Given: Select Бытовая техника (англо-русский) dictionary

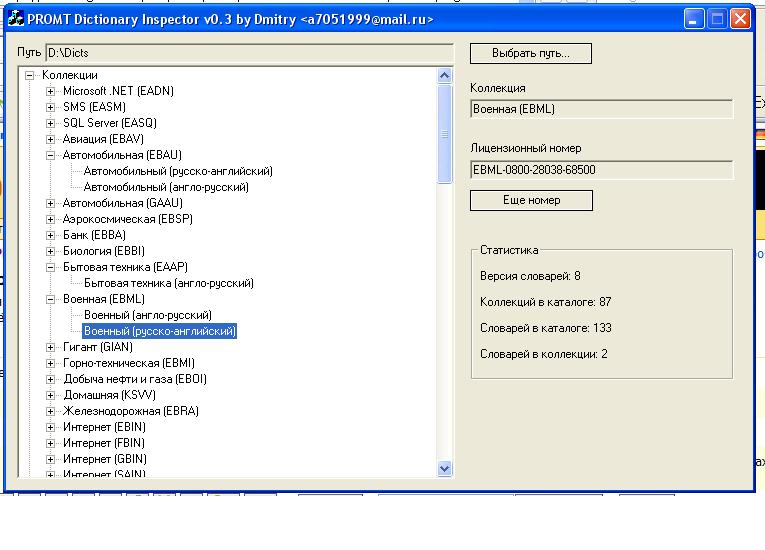Looking at the screenshot, I should (x=169, y=283).
